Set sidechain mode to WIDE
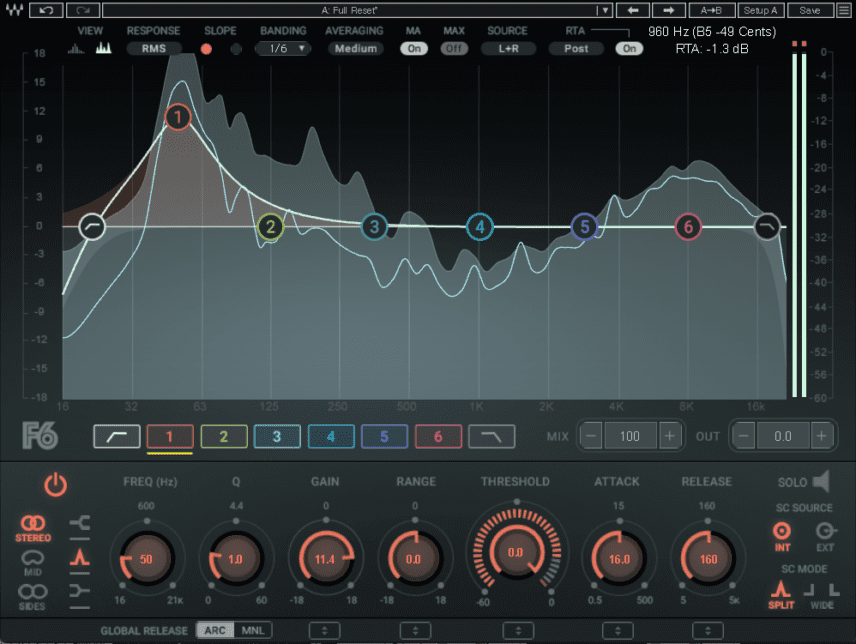Screen dimensions: 856x644 pyautogui.click(x=822, y=595)
